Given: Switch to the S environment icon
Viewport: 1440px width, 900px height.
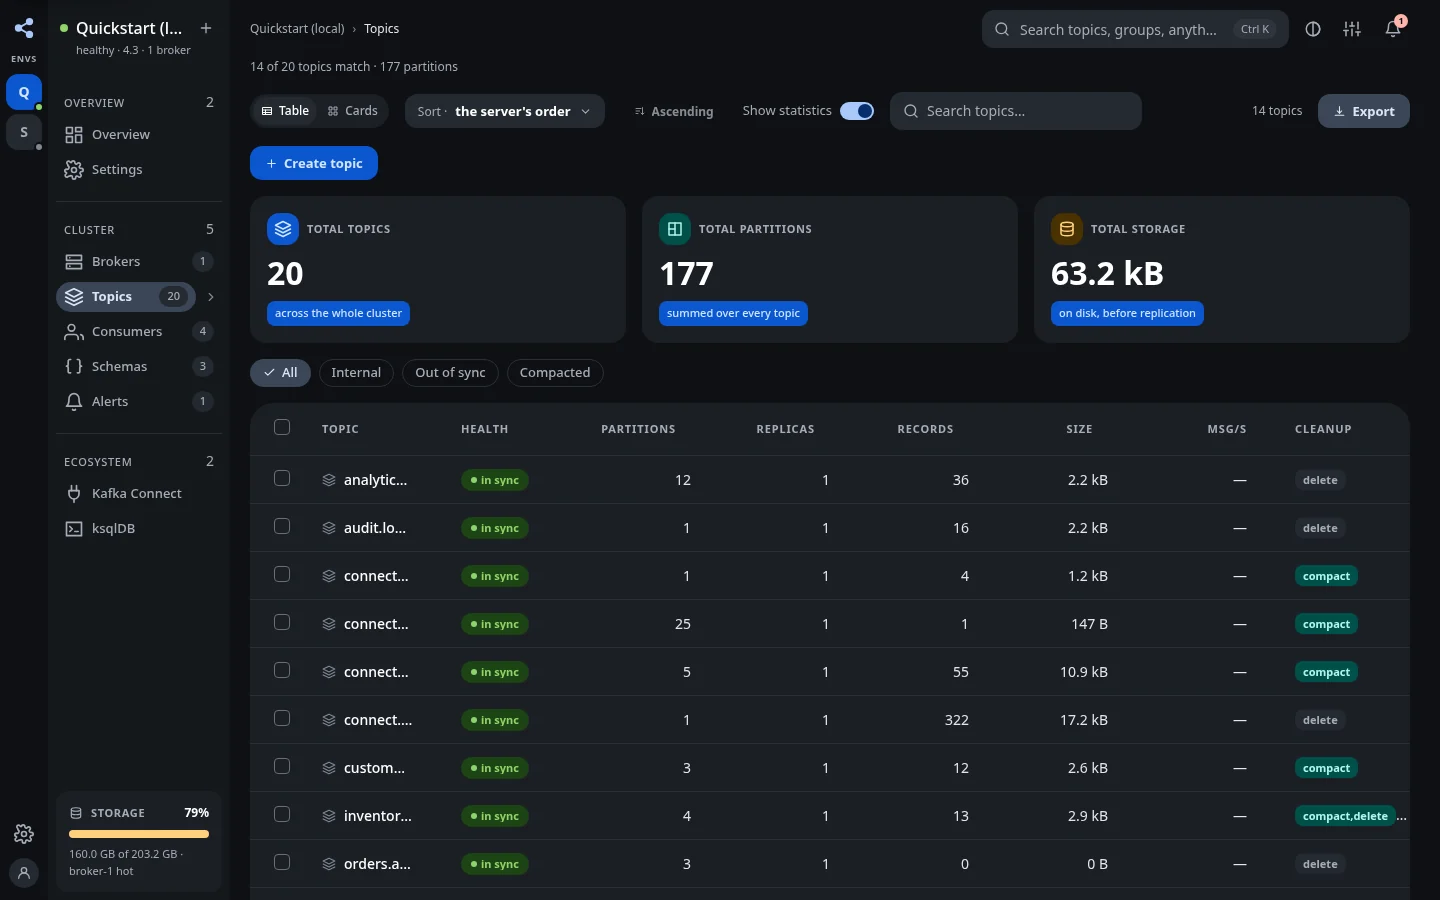Looking at the screenshot, I should (24, 132).
